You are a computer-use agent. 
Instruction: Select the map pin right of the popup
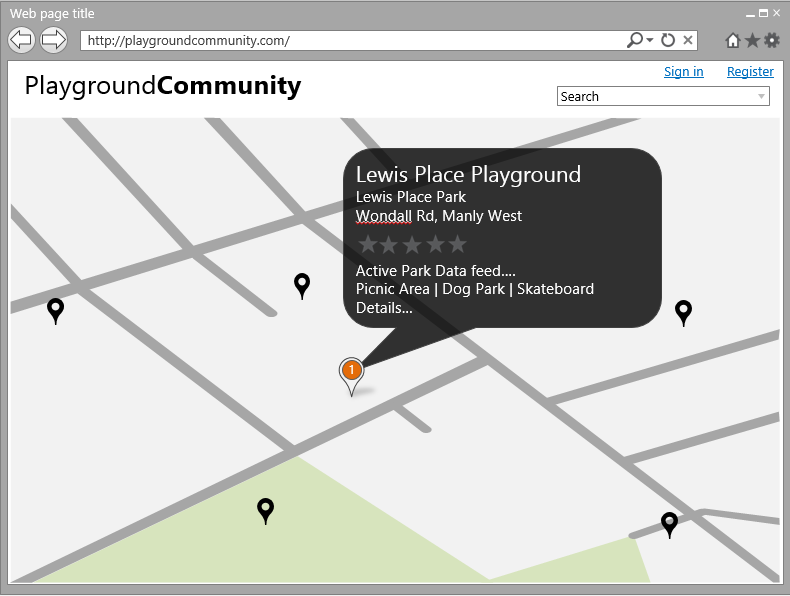coord(683,311)
